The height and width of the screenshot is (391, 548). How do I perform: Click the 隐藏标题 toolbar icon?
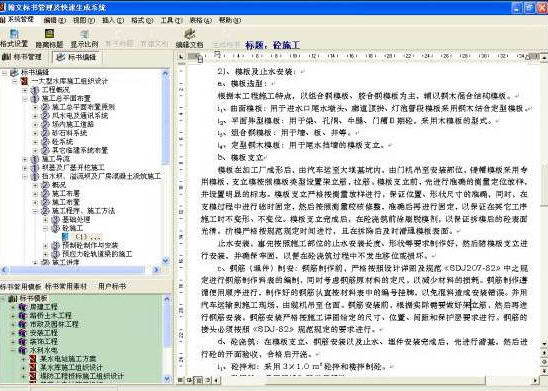point(49,34)
